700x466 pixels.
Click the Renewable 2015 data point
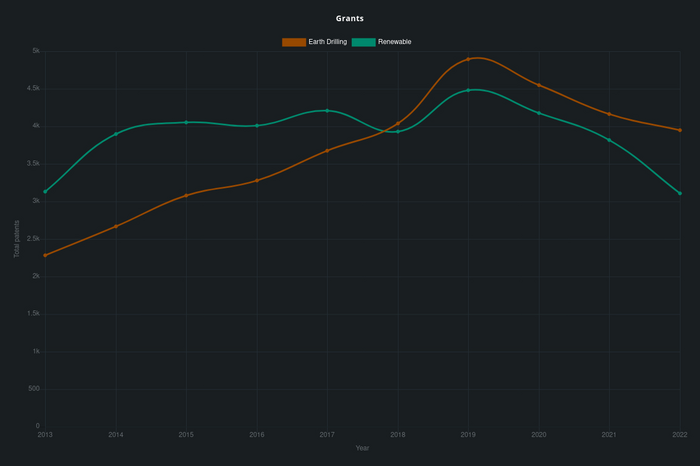pyautogui.click(x=186, y=122)
